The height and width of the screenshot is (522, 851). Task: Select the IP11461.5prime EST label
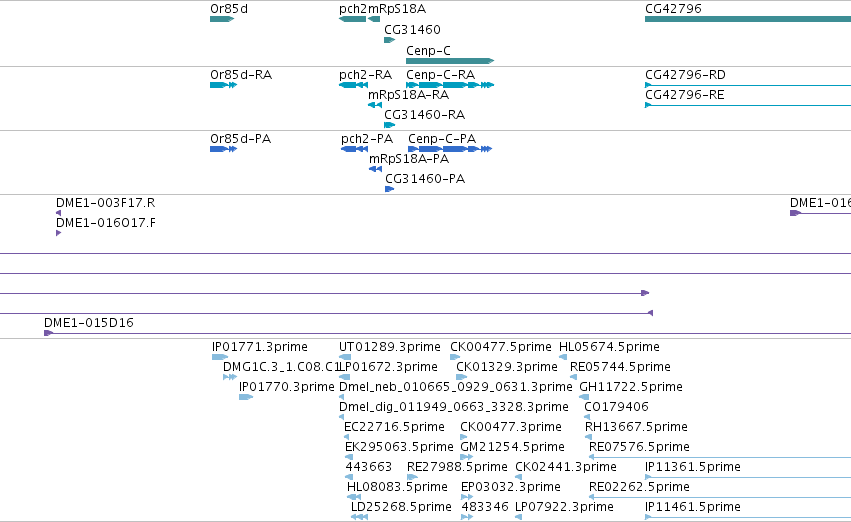[693, 507]
